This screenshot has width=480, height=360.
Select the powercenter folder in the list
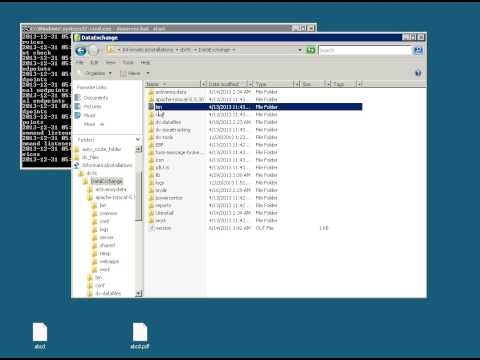point(169,198)
